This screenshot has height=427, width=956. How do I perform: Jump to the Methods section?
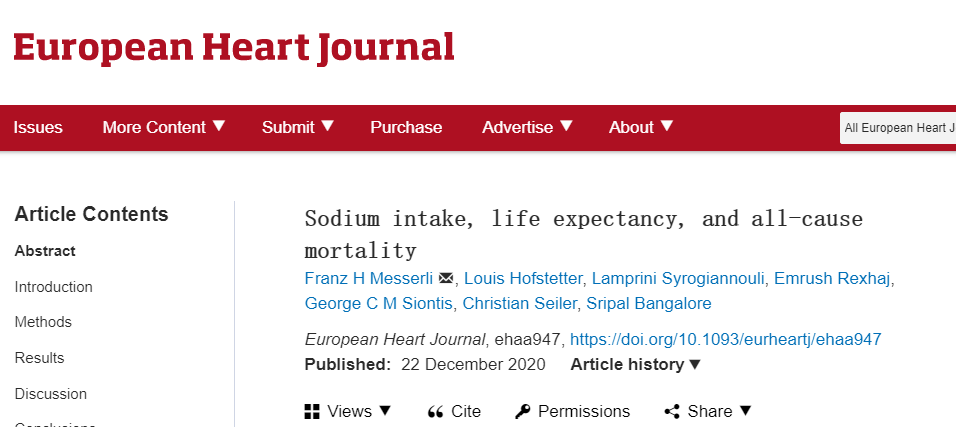43,322
